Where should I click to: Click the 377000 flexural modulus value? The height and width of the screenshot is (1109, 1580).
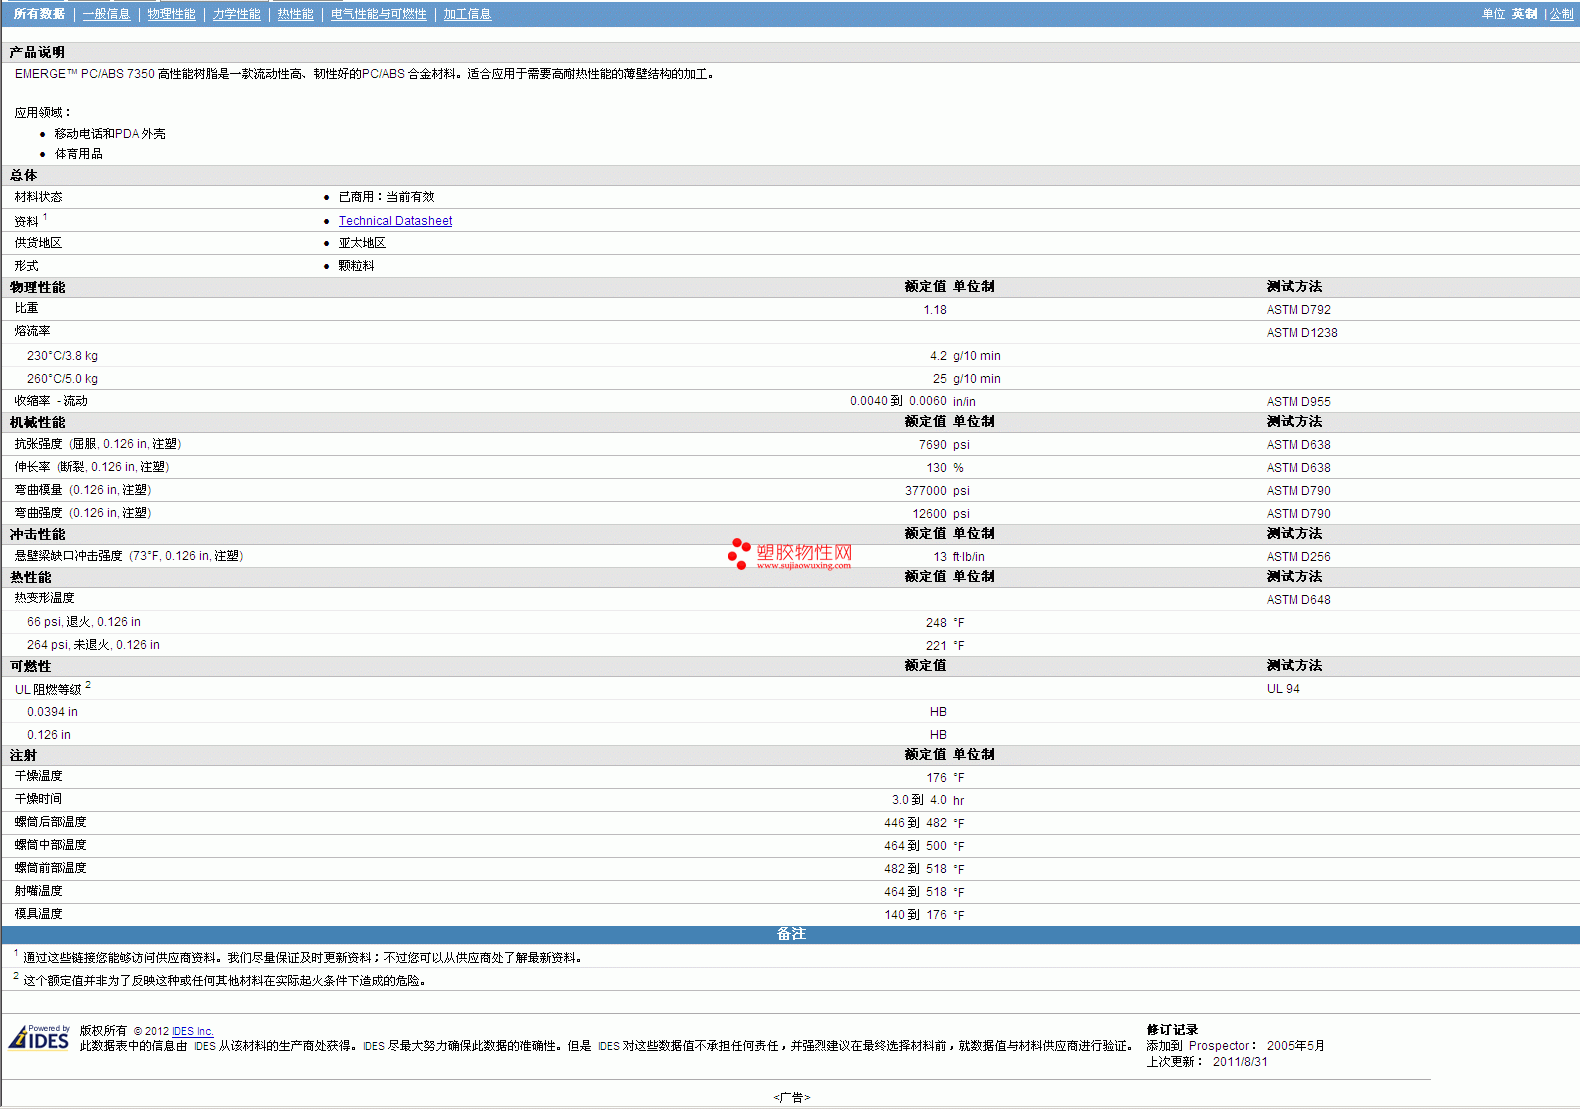click(x=926, y=491)
